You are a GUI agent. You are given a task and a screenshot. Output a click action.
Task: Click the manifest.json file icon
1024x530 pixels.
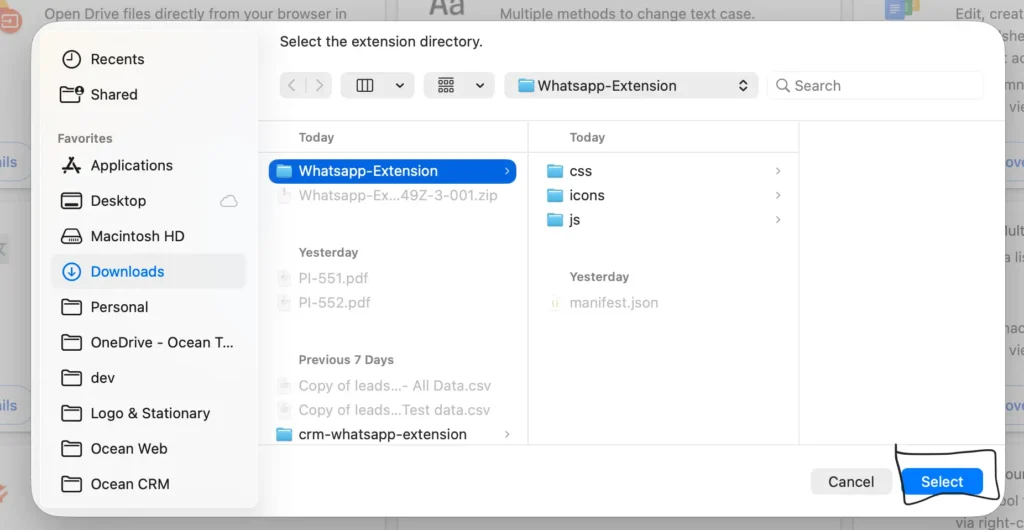[x=554, y=303]
